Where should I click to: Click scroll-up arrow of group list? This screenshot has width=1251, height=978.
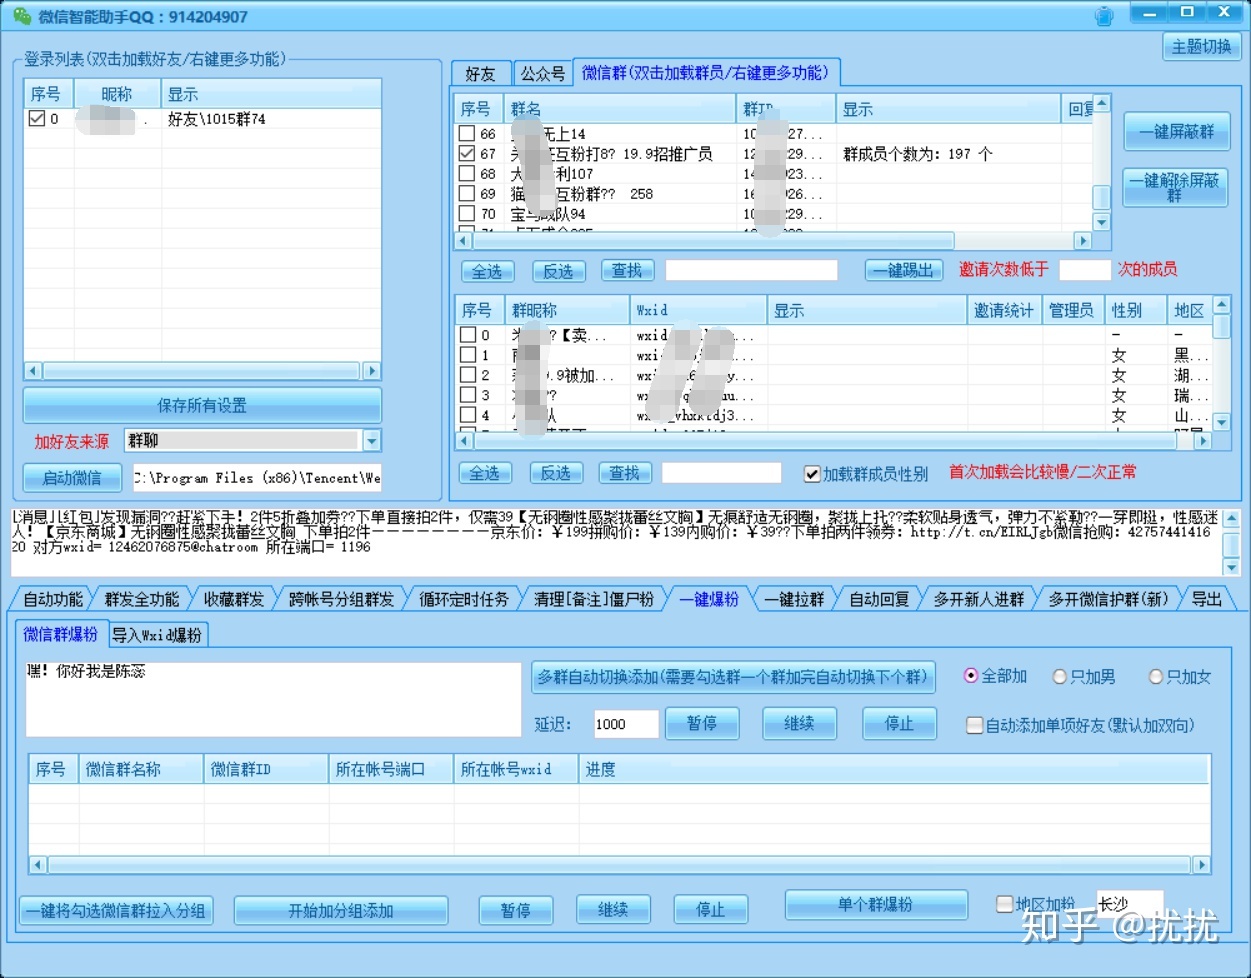(x=1101, y=103)
